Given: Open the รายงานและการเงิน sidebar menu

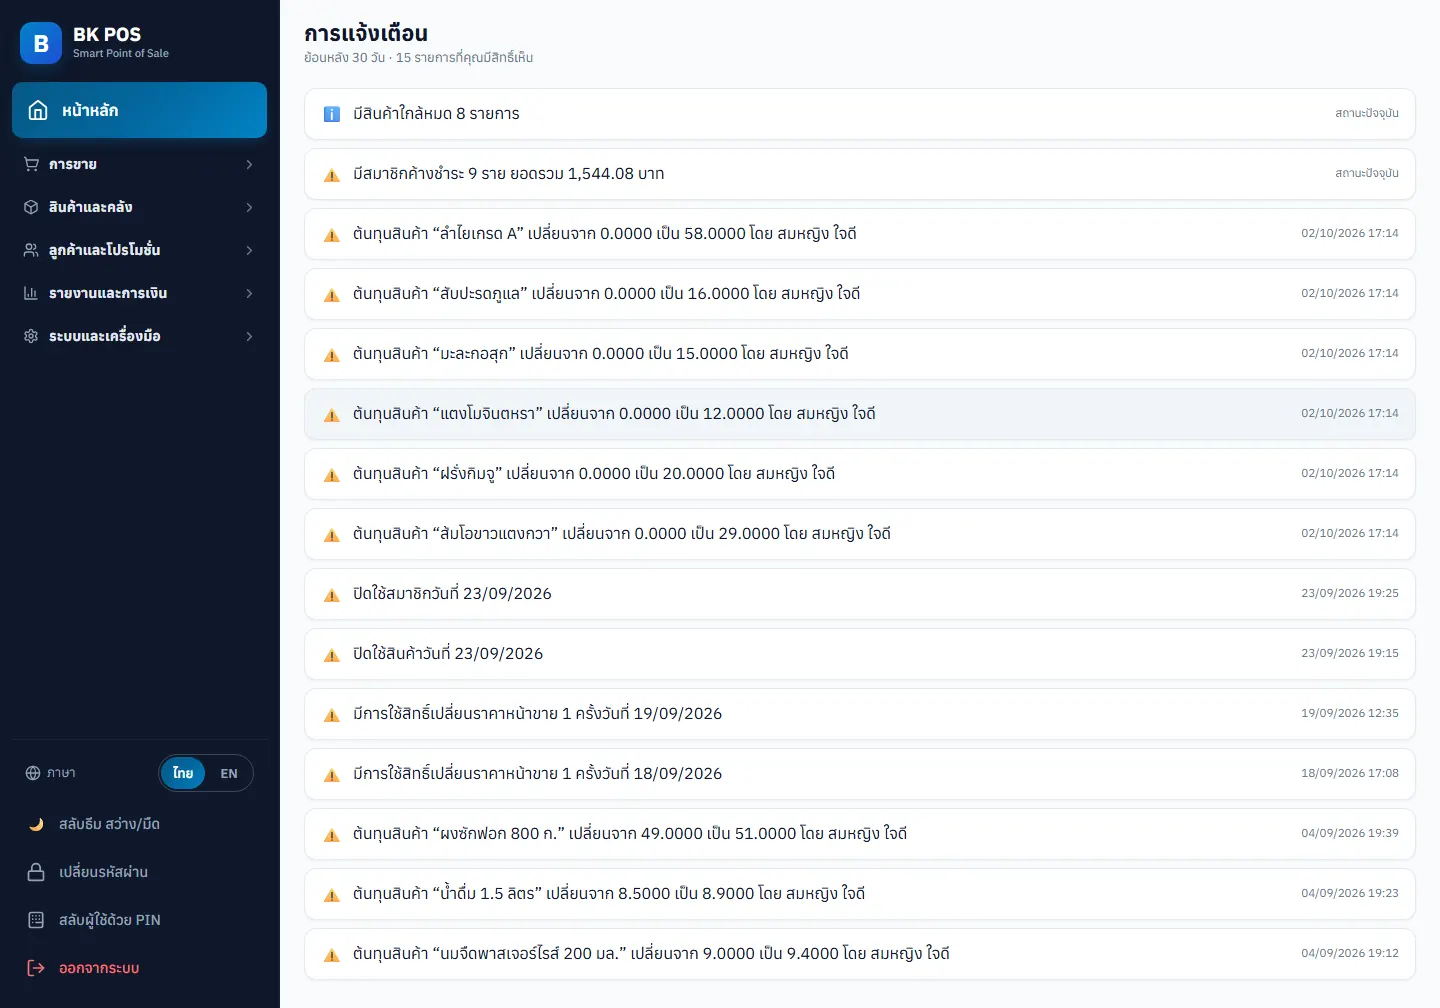Looking at the screenshot, I should point(140,293).
